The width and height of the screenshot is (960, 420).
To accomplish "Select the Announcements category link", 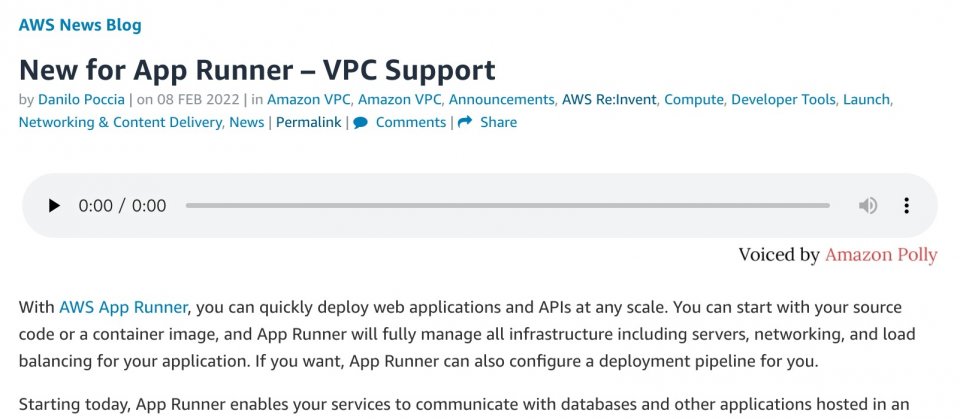I will [x=501, y=99].
